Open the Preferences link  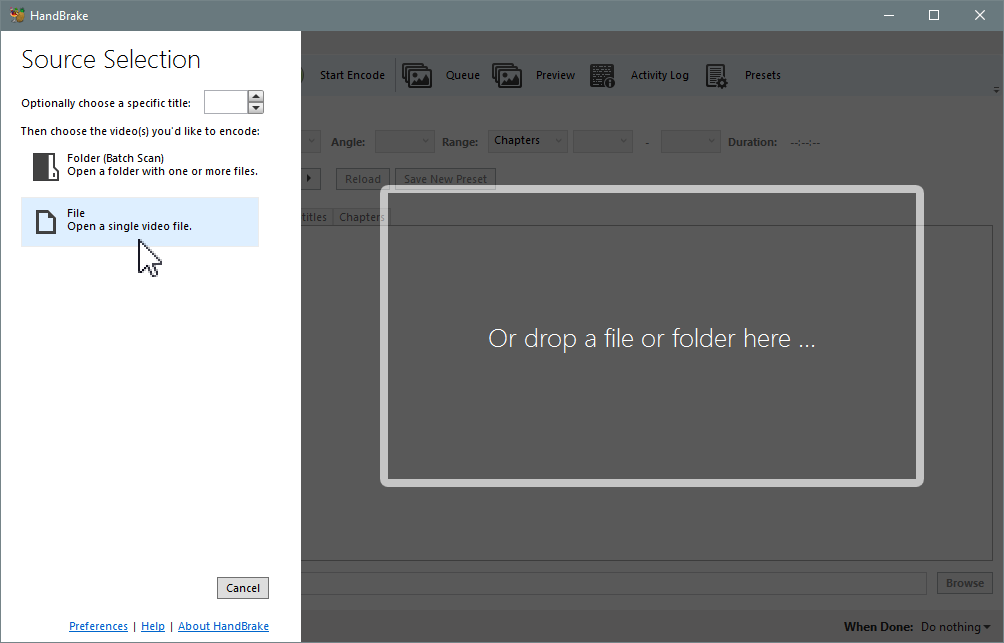[99, 626]
